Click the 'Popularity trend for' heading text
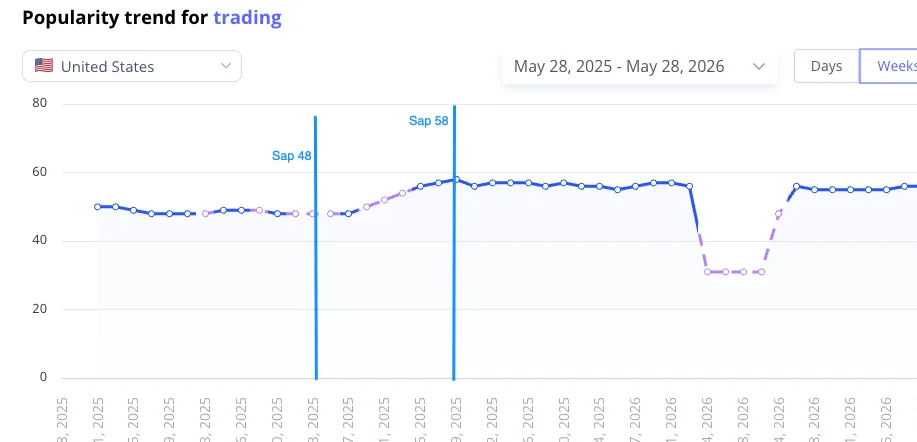Screen dimensions: 917x442 click(115, 18)
